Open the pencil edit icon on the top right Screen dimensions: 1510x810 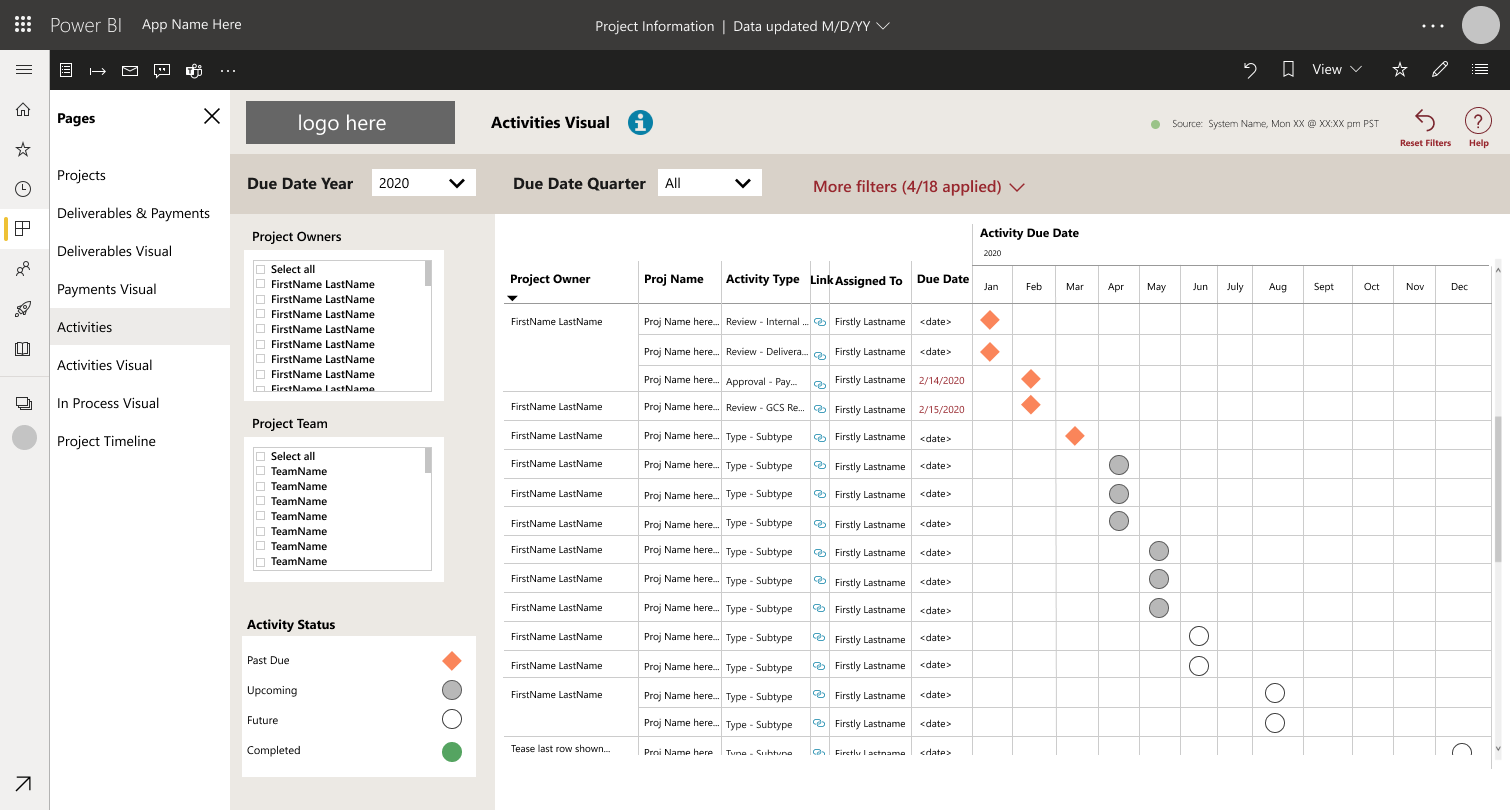pyautogui.click(x=1440, y=69)
